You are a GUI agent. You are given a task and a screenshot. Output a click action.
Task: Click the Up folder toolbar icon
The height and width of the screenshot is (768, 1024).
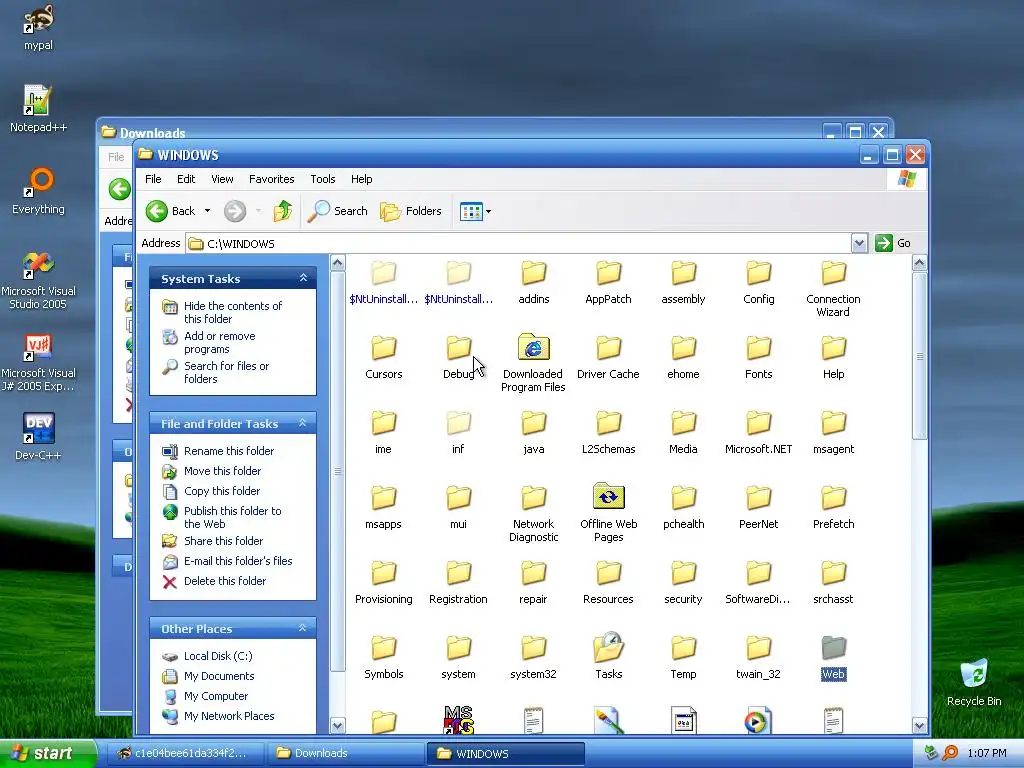coord(282,211)
